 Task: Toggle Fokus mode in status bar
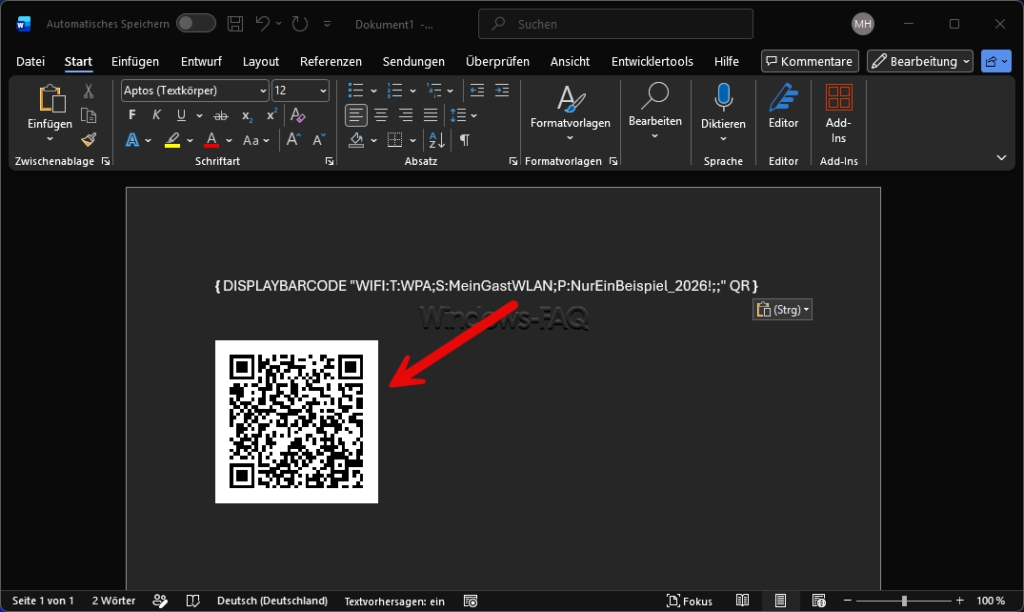pos(689,601)
